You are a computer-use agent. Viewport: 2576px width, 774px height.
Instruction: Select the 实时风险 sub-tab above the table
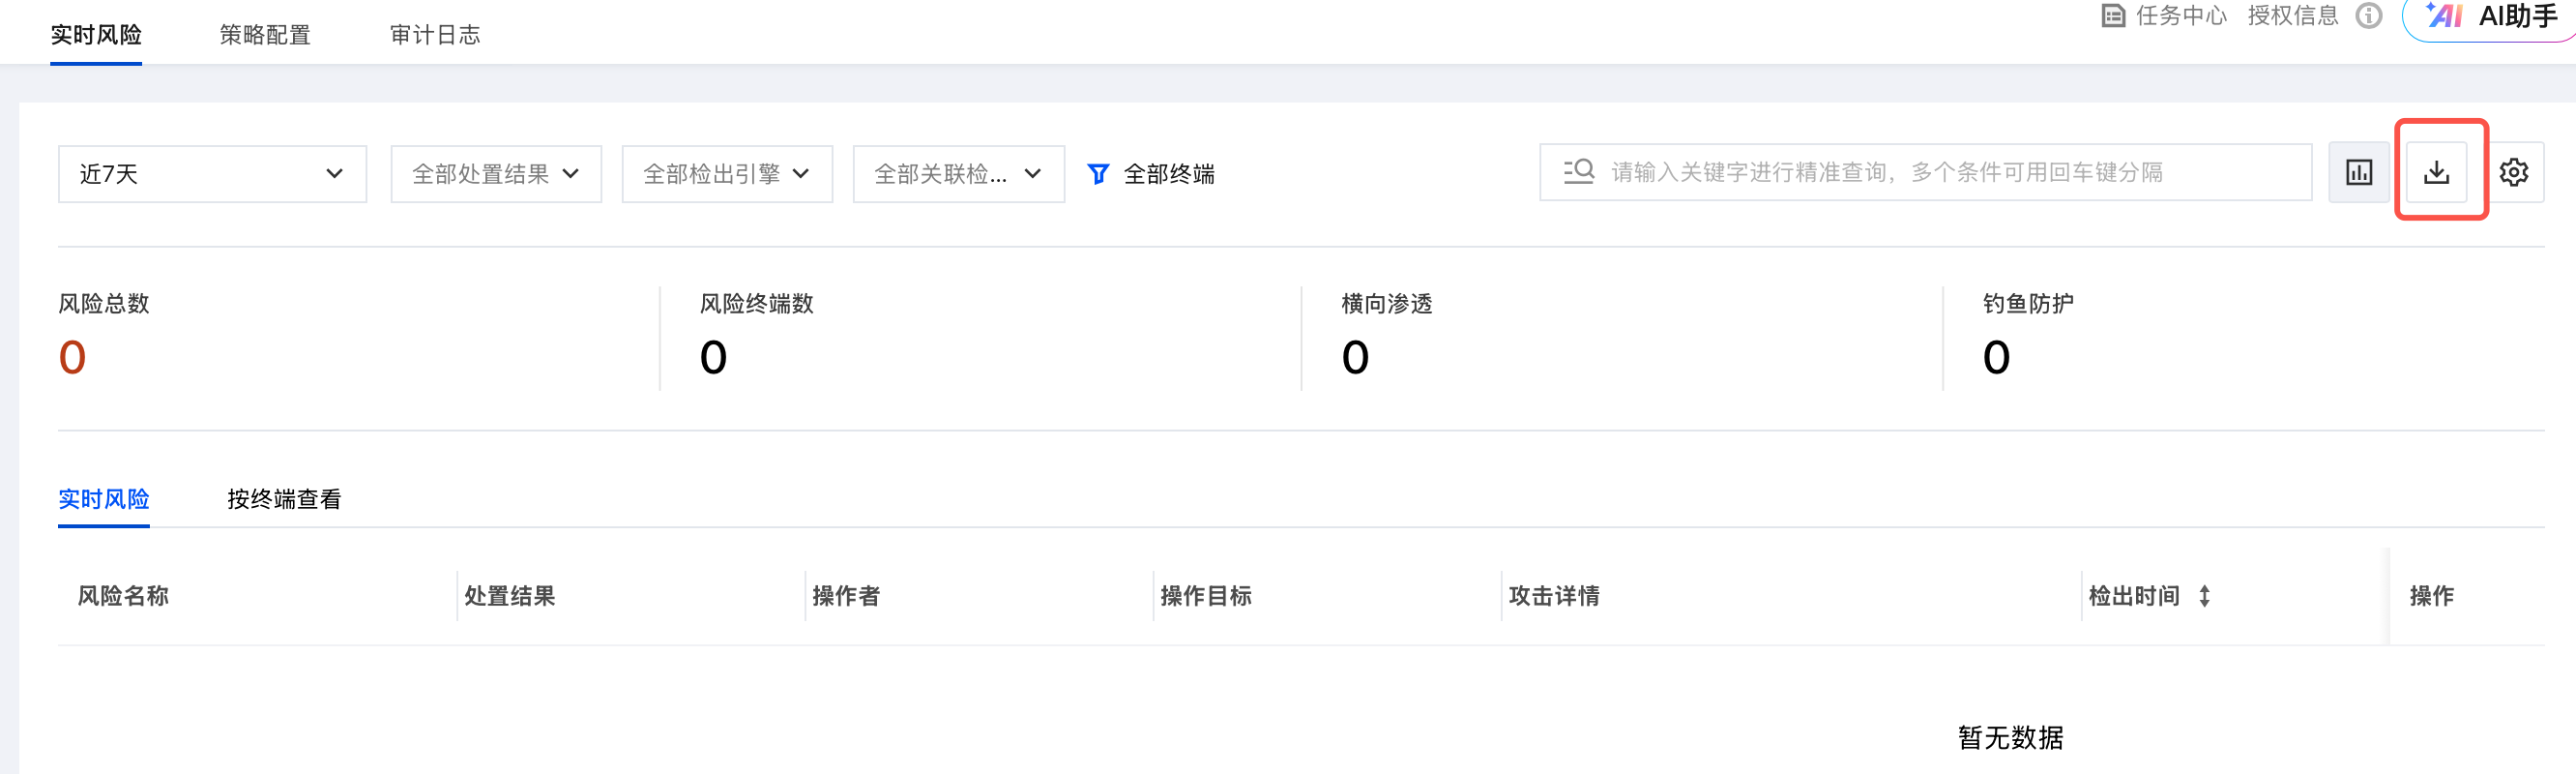click(104, 499)
